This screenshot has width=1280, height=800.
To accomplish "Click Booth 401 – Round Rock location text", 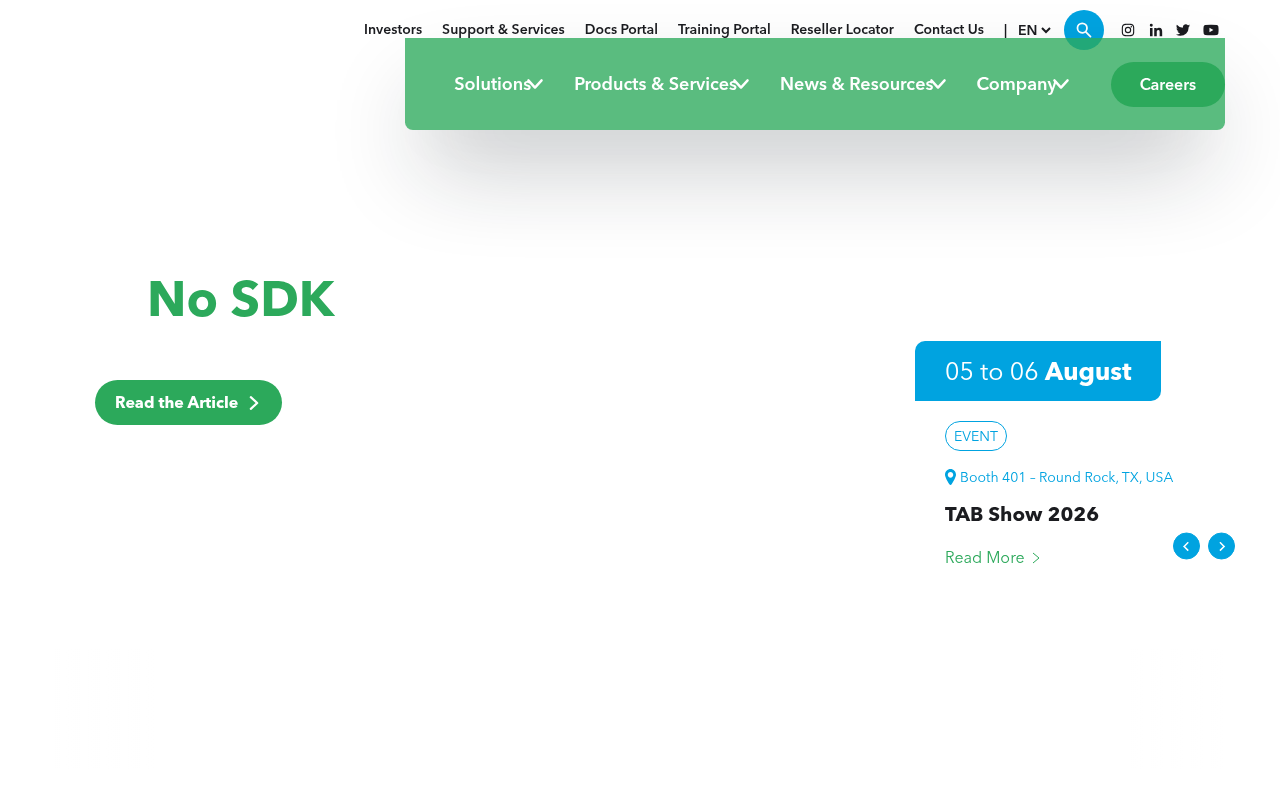I will point(1066,477).
